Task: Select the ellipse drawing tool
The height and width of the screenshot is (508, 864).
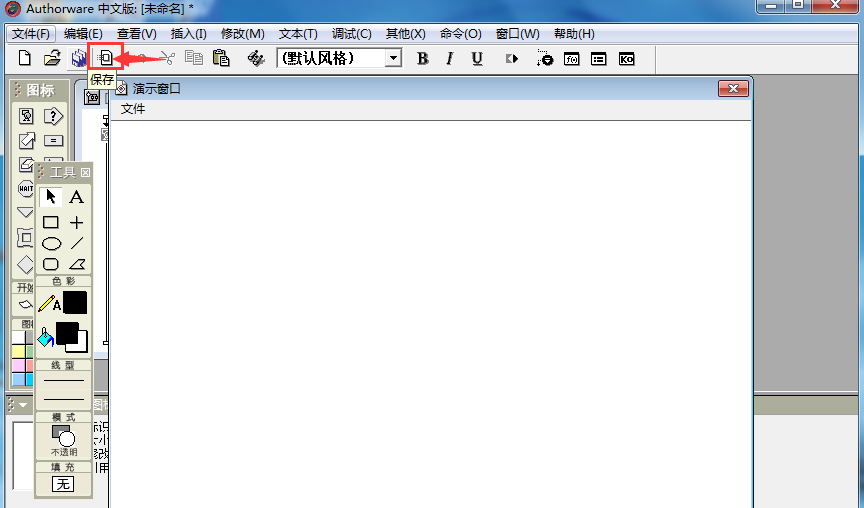Action: (x=51, y=243)
